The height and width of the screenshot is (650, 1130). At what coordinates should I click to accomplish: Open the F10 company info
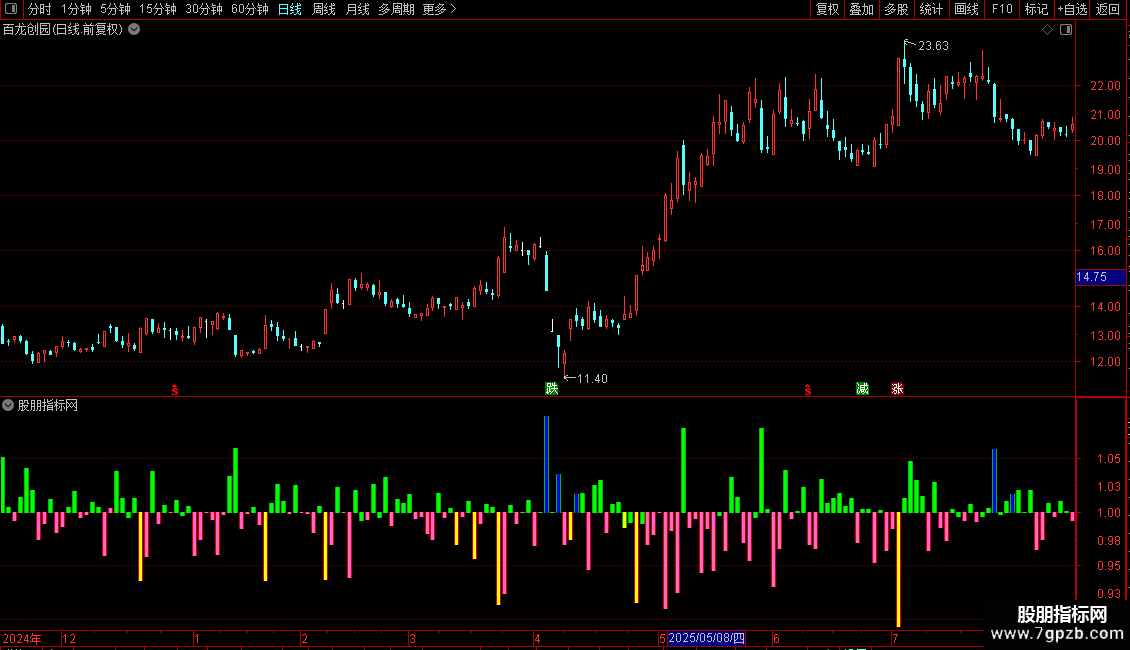tap(1002, 9)
